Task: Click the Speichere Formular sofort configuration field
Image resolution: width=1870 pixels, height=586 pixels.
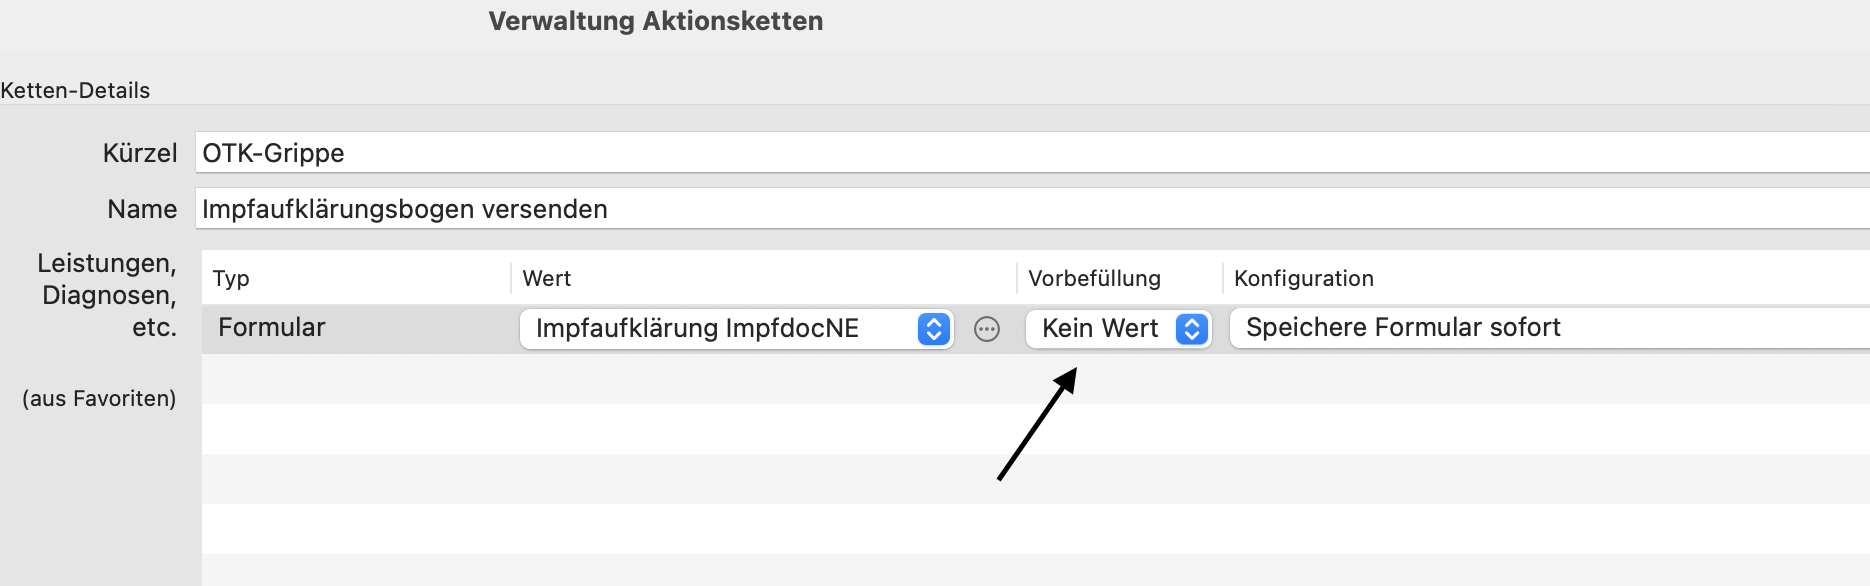Action: (1549, 328)
